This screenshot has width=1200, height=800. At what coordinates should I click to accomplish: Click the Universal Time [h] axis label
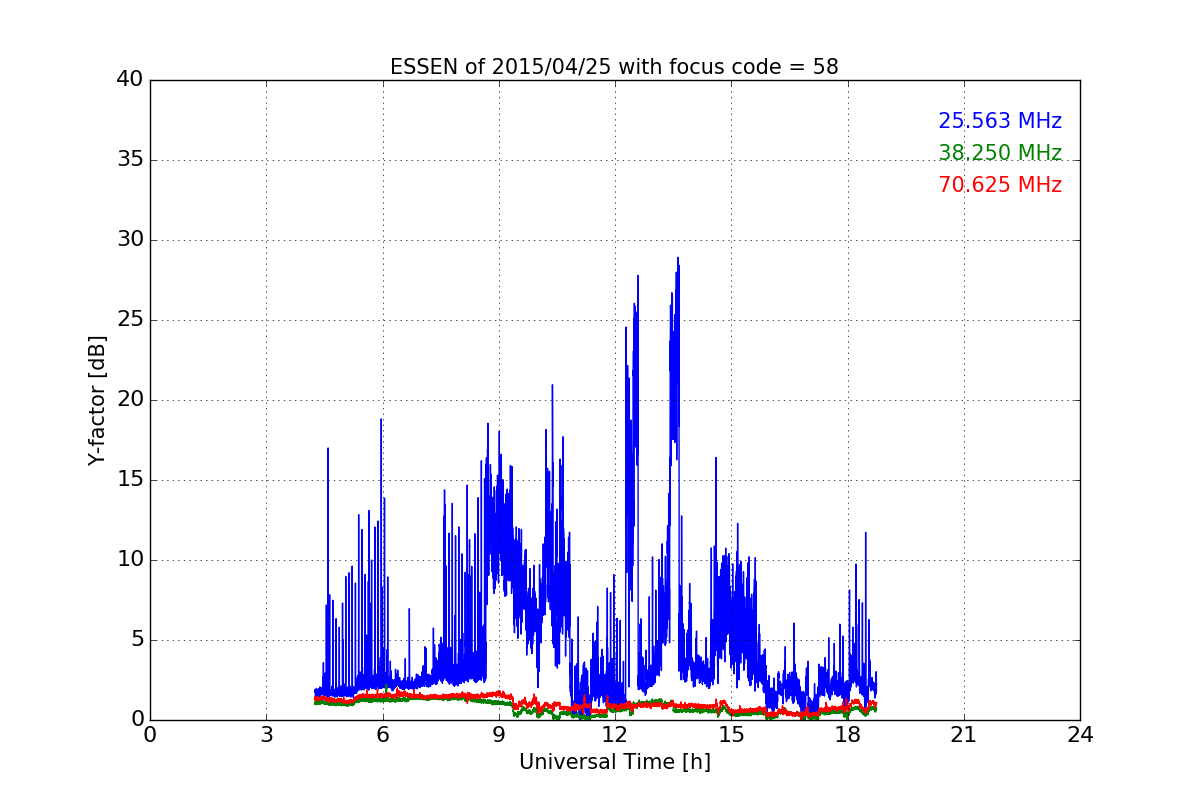click(614, 762)
